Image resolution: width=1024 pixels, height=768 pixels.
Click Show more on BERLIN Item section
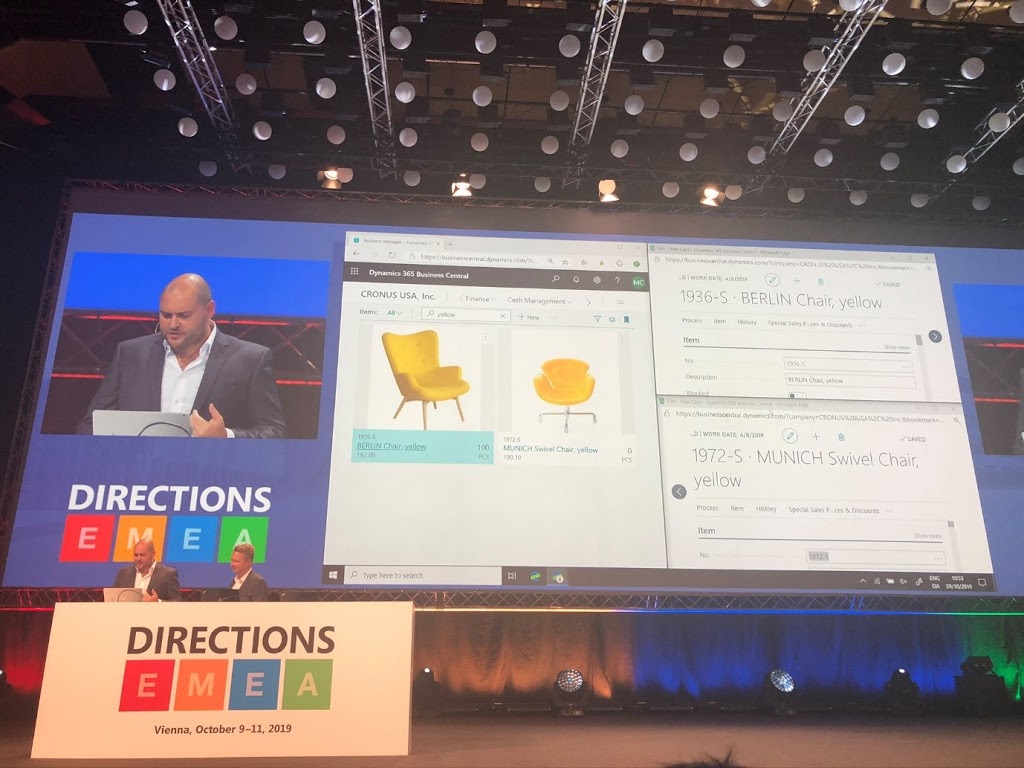click(896, 347)
